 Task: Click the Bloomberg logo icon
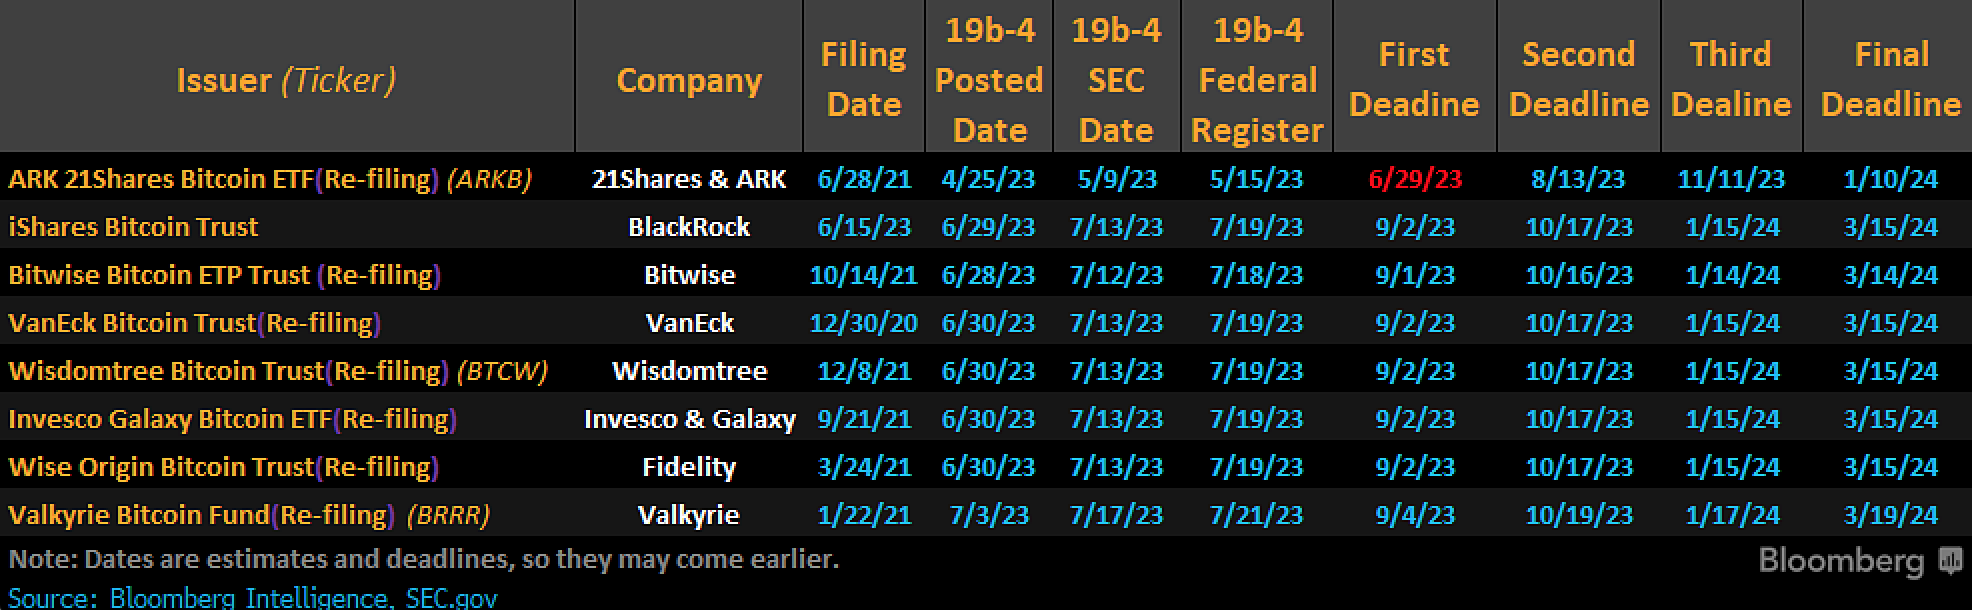(1949, 561)
